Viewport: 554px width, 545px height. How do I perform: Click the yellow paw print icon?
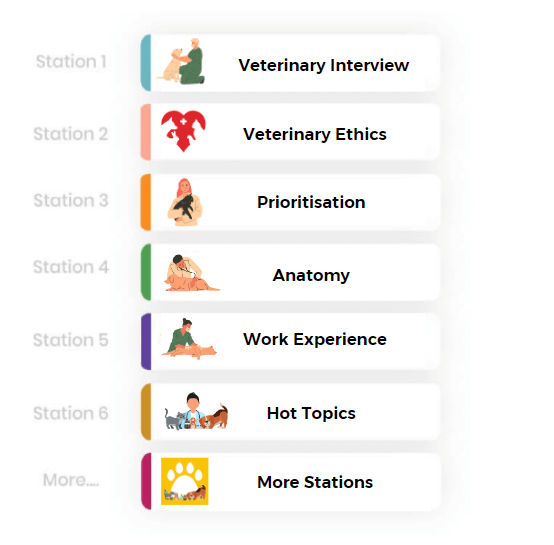point(184,481)
